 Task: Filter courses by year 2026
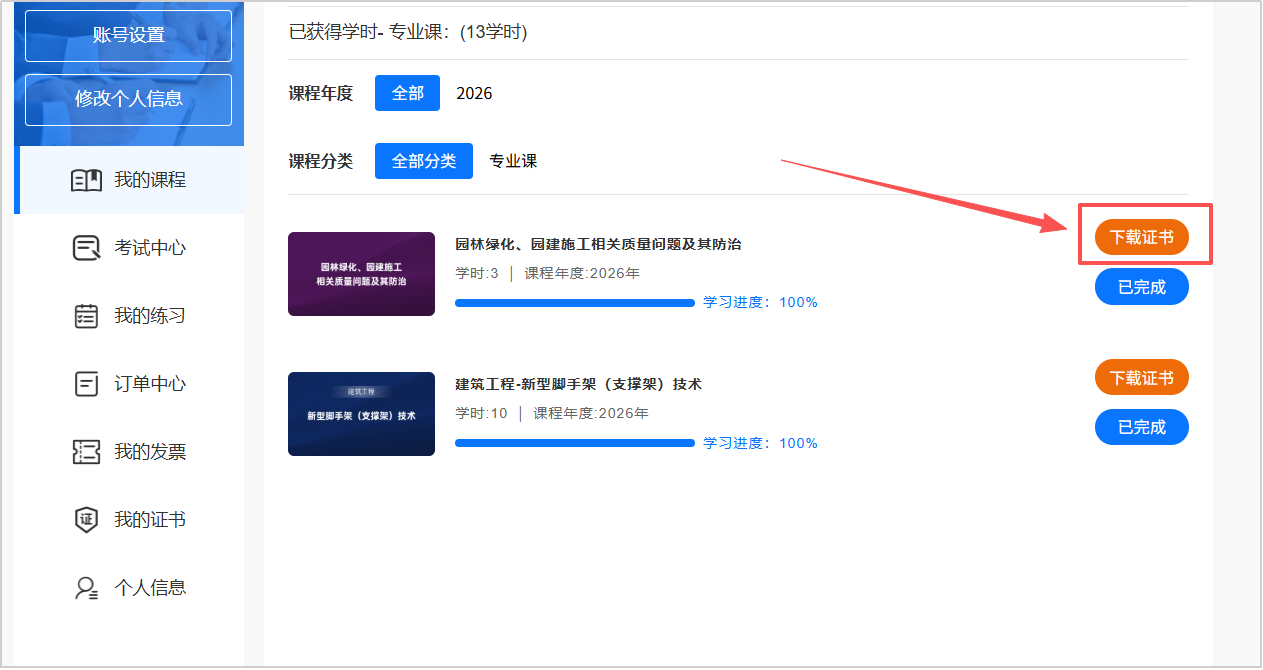click(474, 93)
